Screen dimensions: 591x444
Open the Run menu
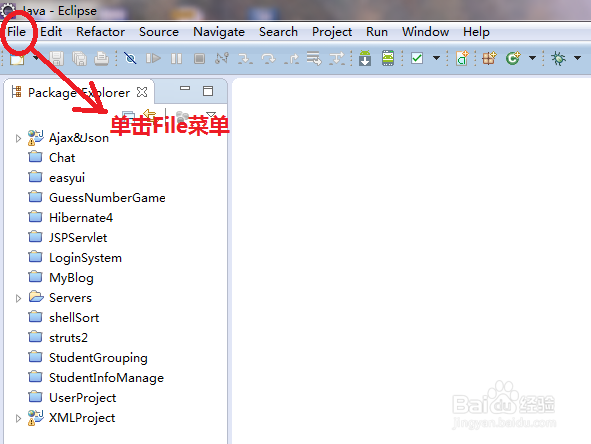coord(377,32)
